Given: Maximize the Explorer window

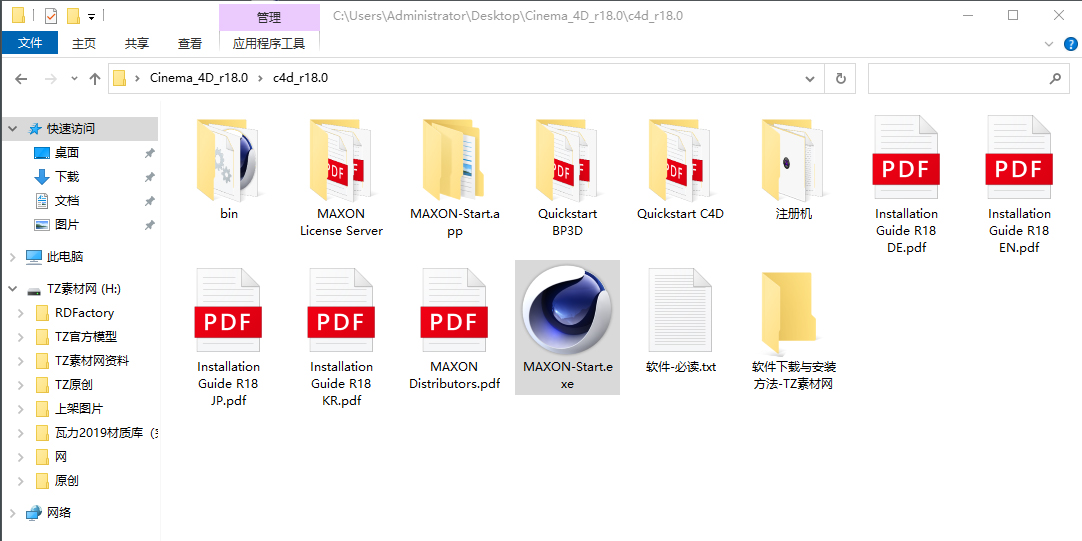Looking at the screenshot, I should coord(1013,15).
